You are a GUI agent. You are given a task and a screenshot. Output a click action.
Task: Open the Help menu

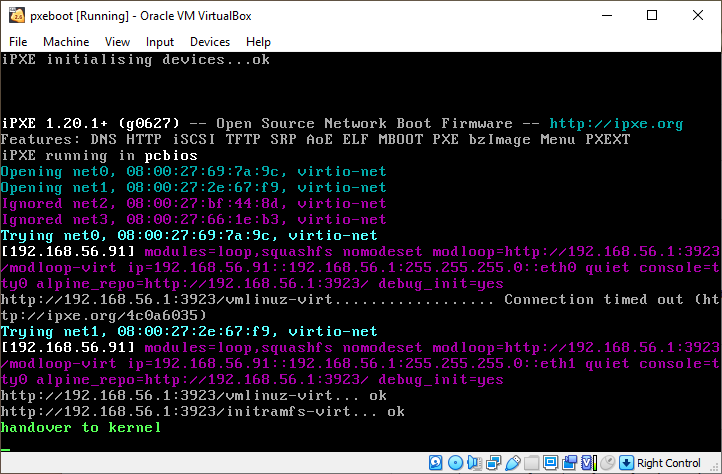(258, 42)
